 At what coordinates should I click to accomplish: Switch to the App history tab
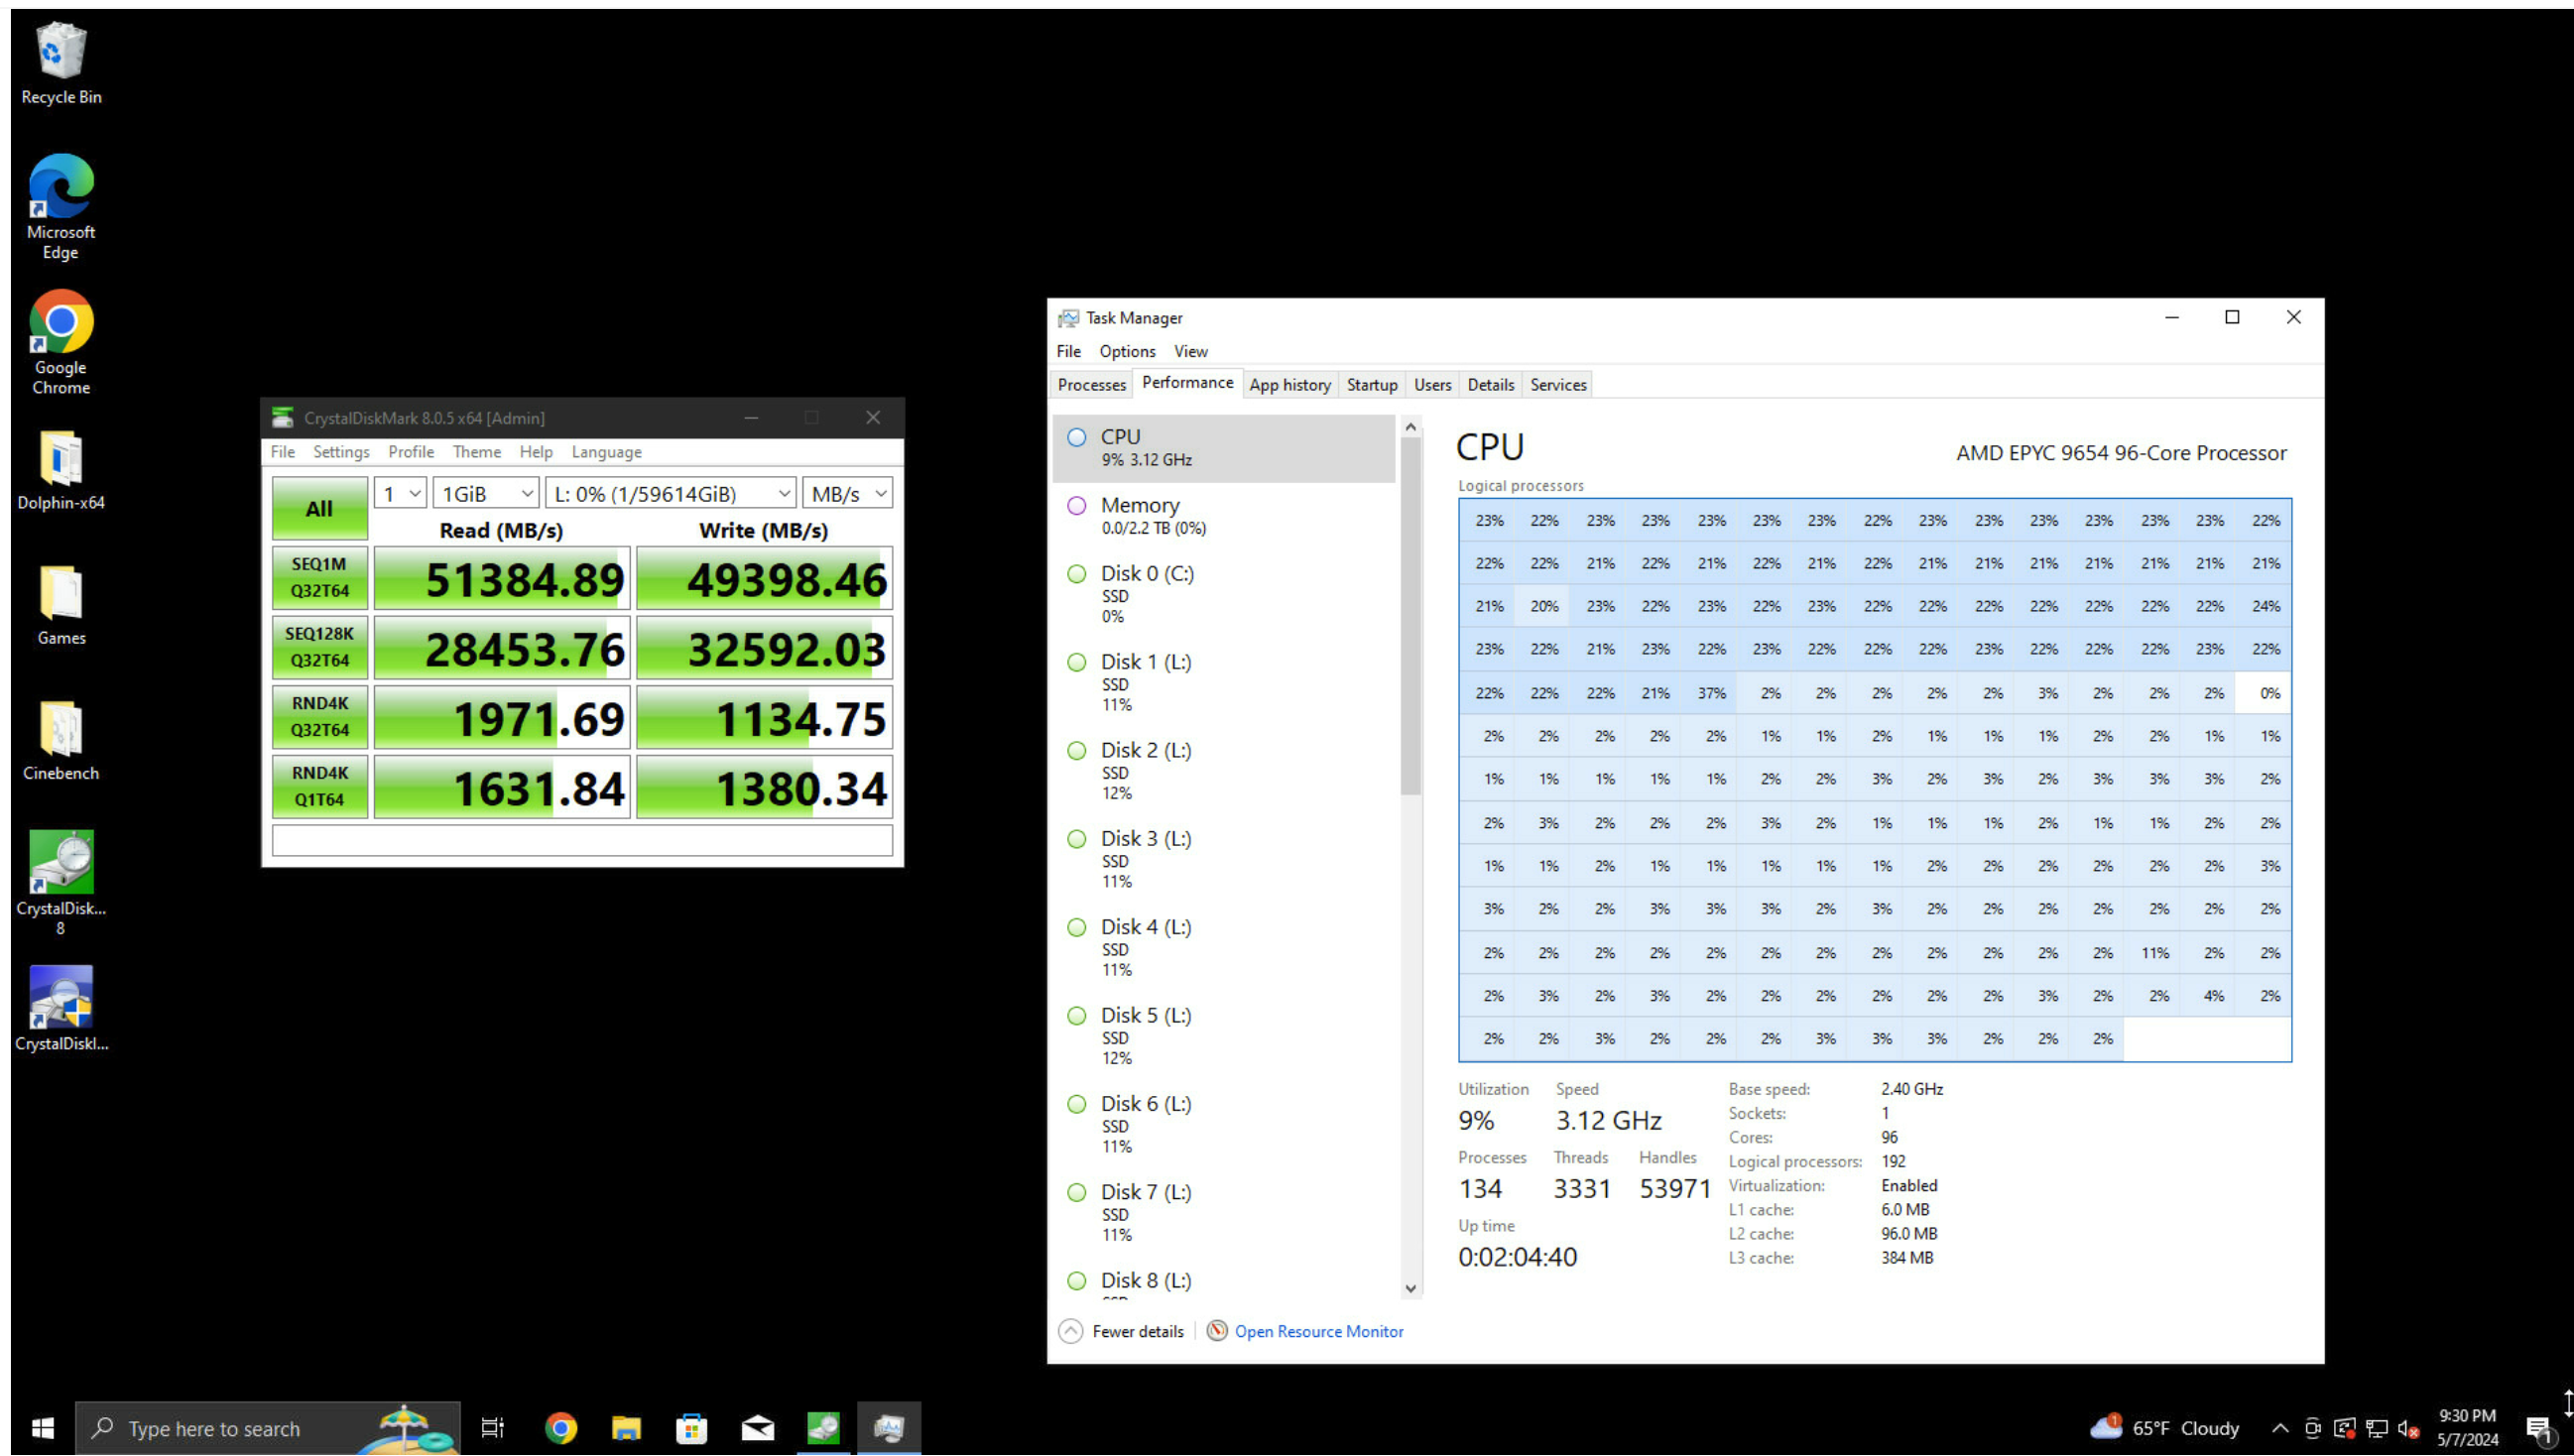[1290, 384]
